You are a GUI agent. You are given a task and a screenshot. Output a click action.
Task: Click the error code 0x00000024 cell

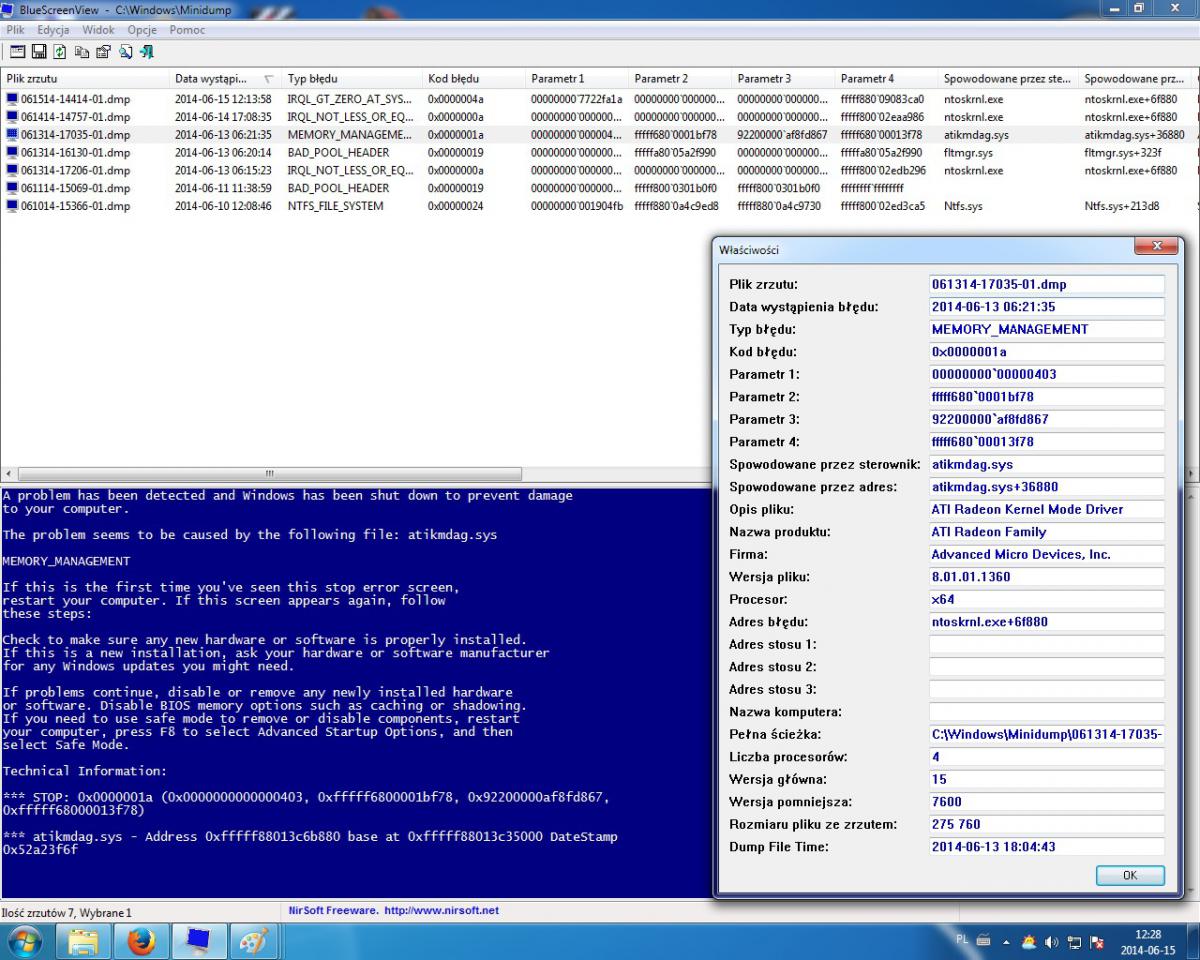pyautogui.click(x=455, y=206)
